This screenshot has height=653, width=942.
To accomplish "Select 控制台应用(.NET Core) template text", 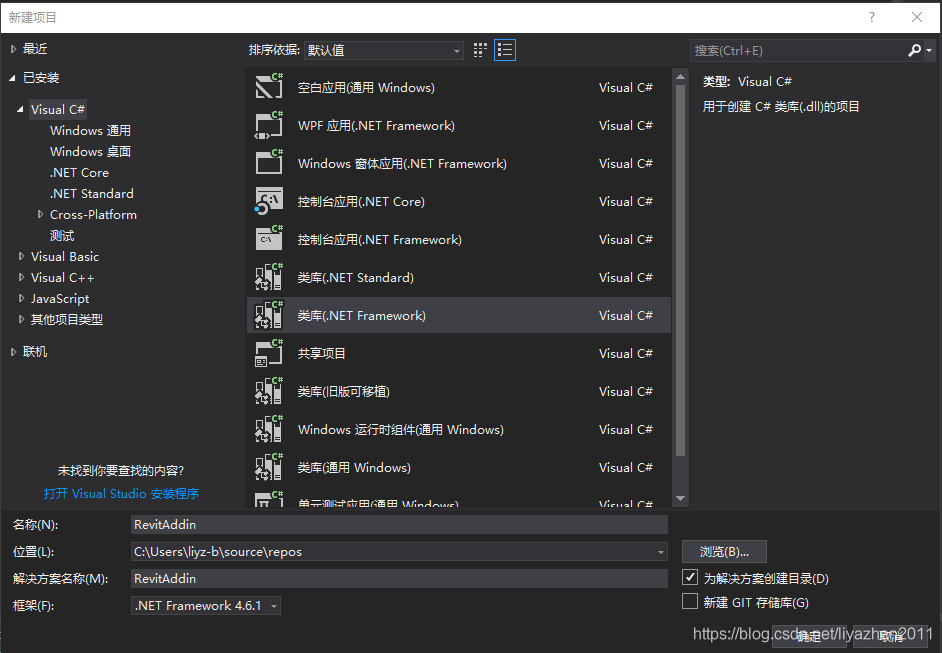I will [x=361, y=202].
